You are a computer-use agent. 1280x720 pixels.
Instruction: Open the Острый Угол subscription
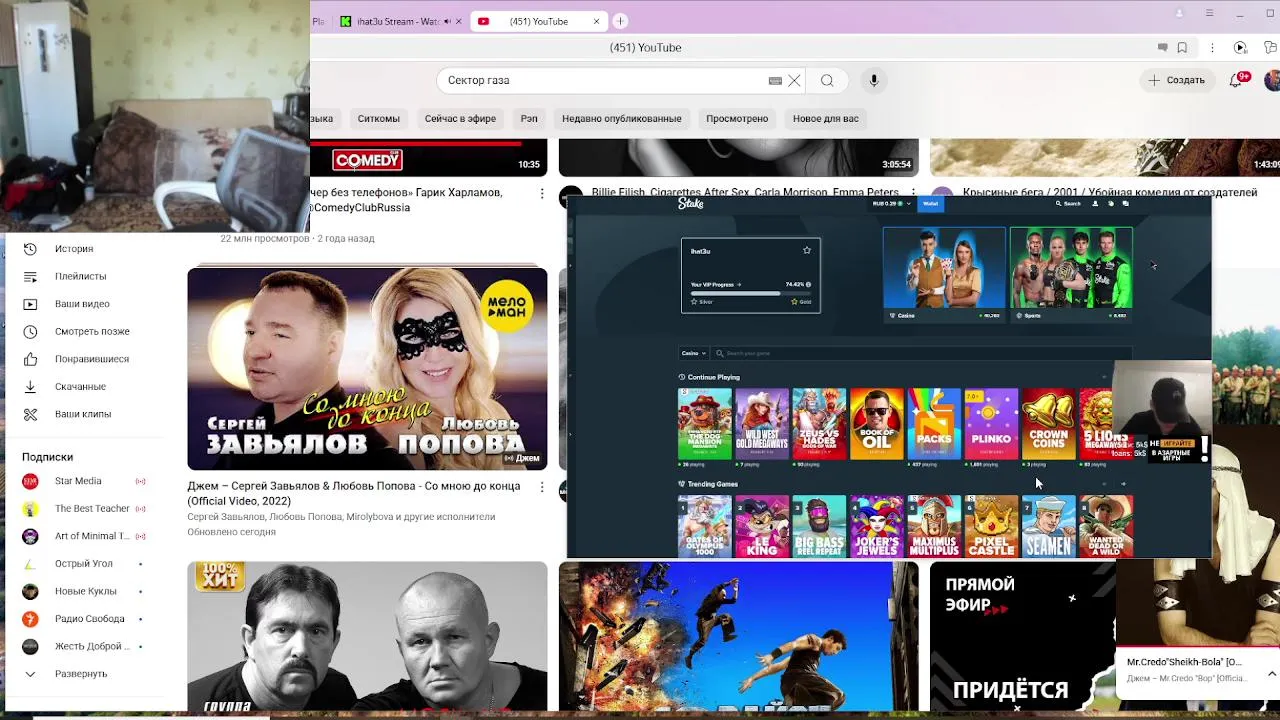click(84, 564)
